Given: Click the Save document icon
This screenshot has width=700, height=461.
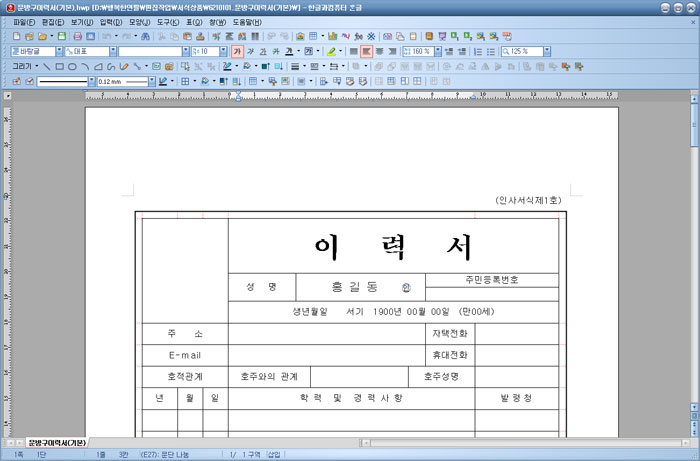Looking at the screenshot, I should click(61, 36).
